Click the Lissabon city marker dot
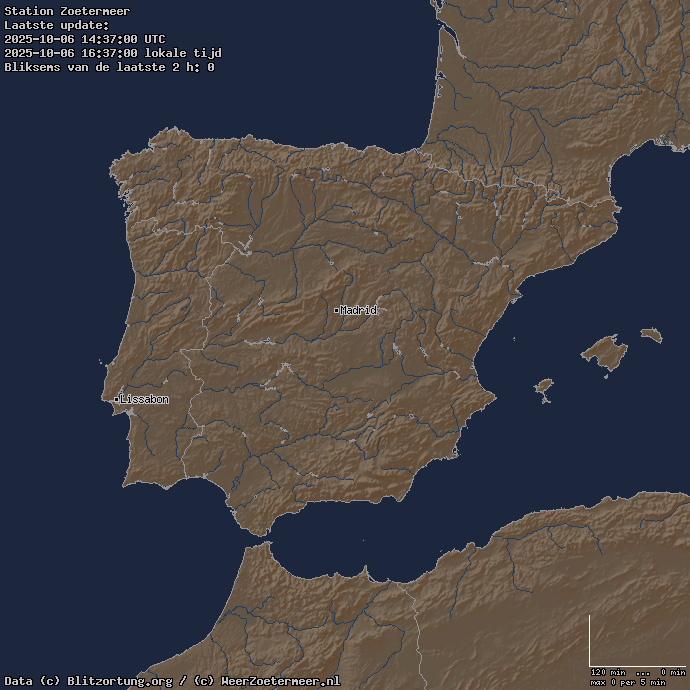Image resolution: width=690 pixels, height=690 pixels. 116,400
